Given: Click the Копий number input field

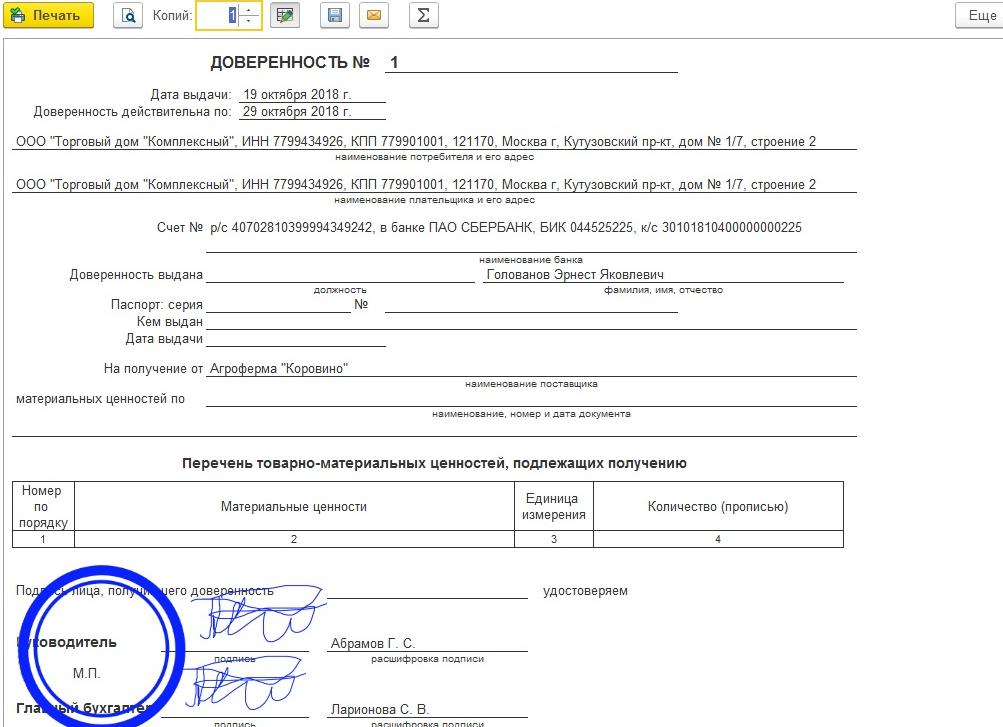Looking at the screenshot, I should [217, 15].
